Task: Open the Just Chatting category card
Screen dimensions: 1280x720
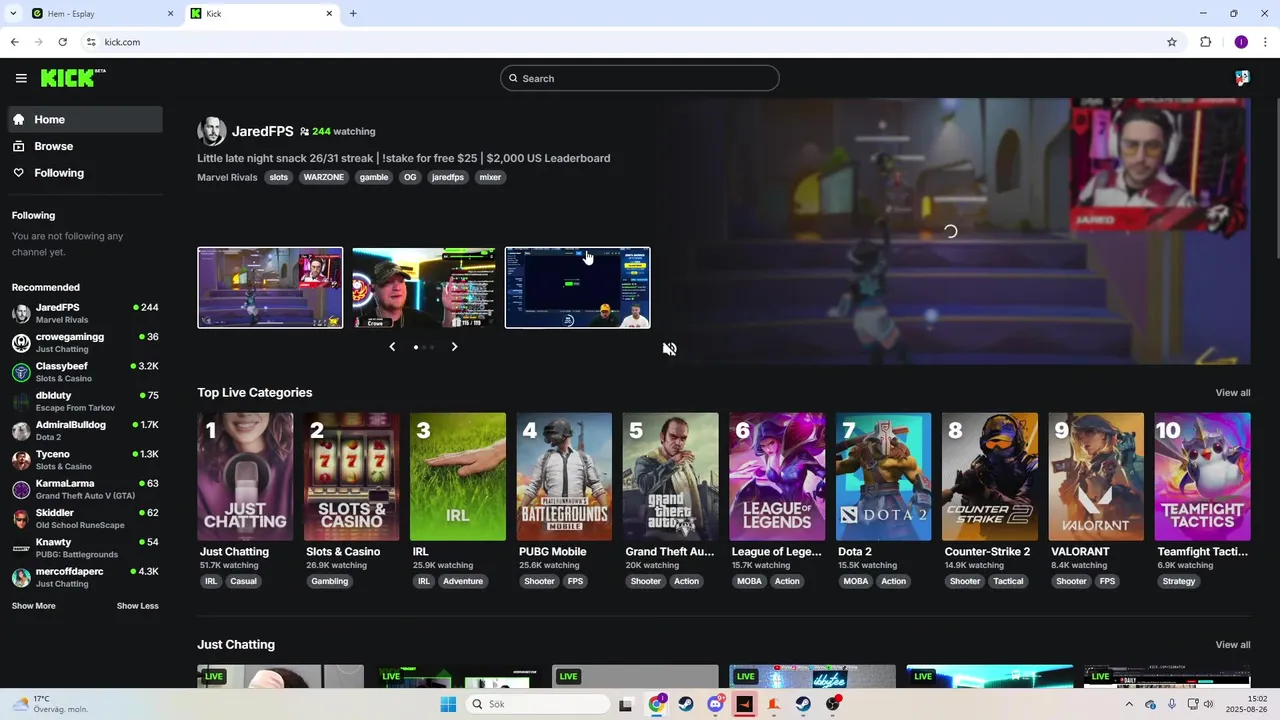Action: coord(245,477)
